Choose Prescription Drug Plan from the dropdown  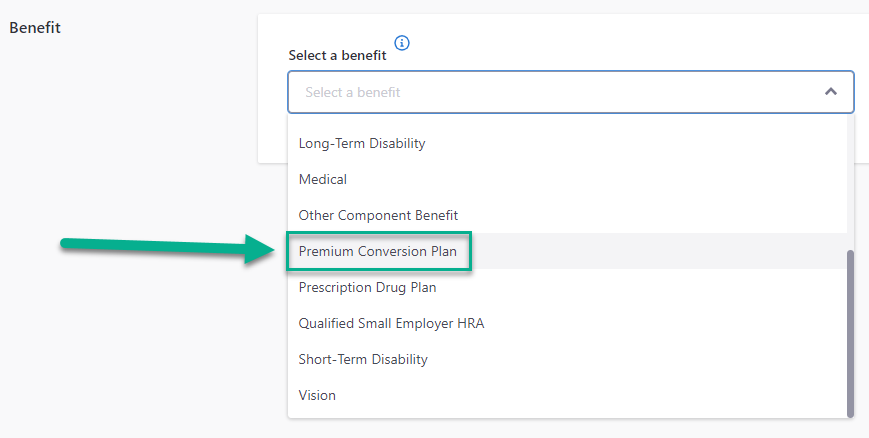(367, 287)
